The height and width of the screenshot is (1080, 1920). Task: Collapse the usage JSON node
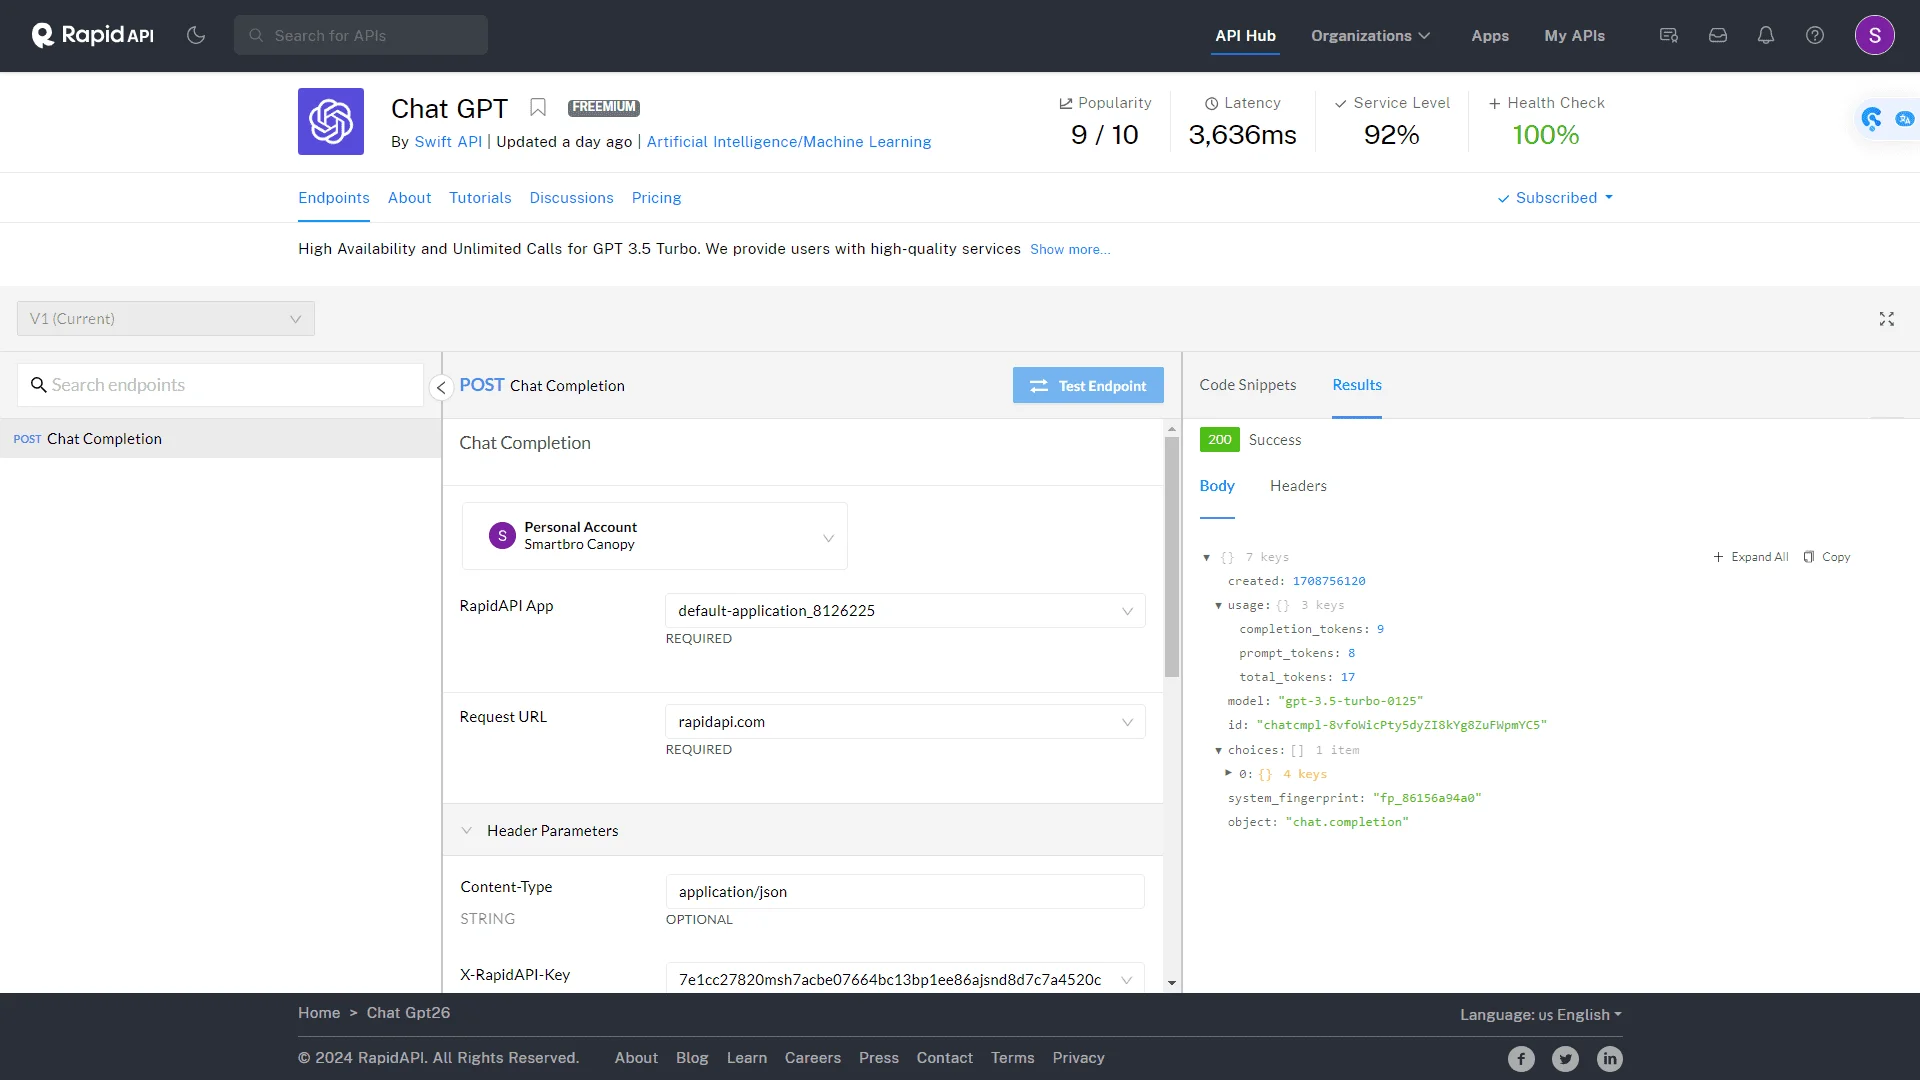point(1218,606)
